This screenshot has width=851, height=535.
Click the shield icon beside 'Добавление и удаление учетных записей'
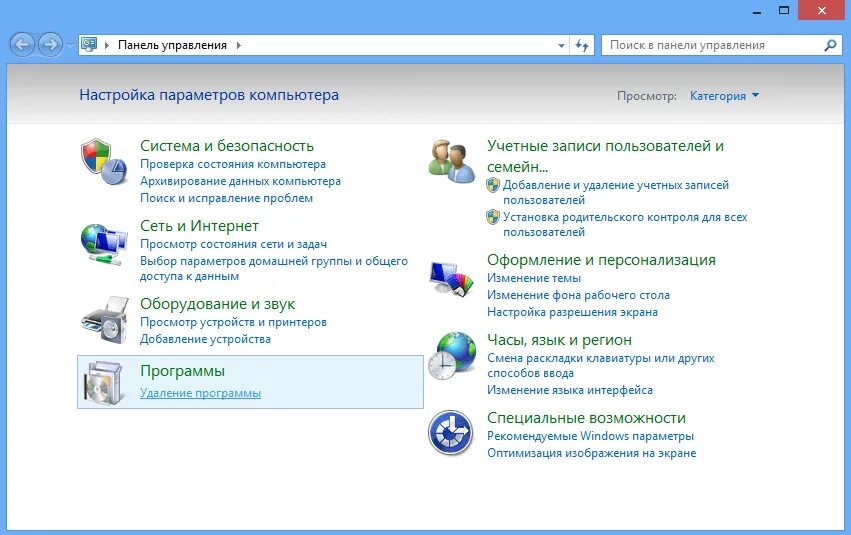492,185
